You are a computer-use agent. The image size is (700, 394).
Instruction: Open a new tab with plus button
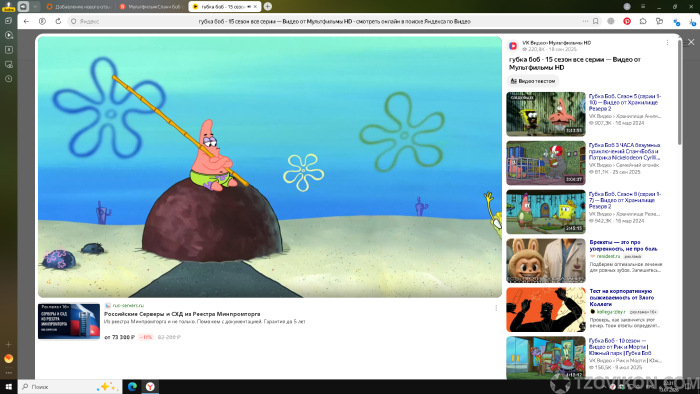coord(268,7)
